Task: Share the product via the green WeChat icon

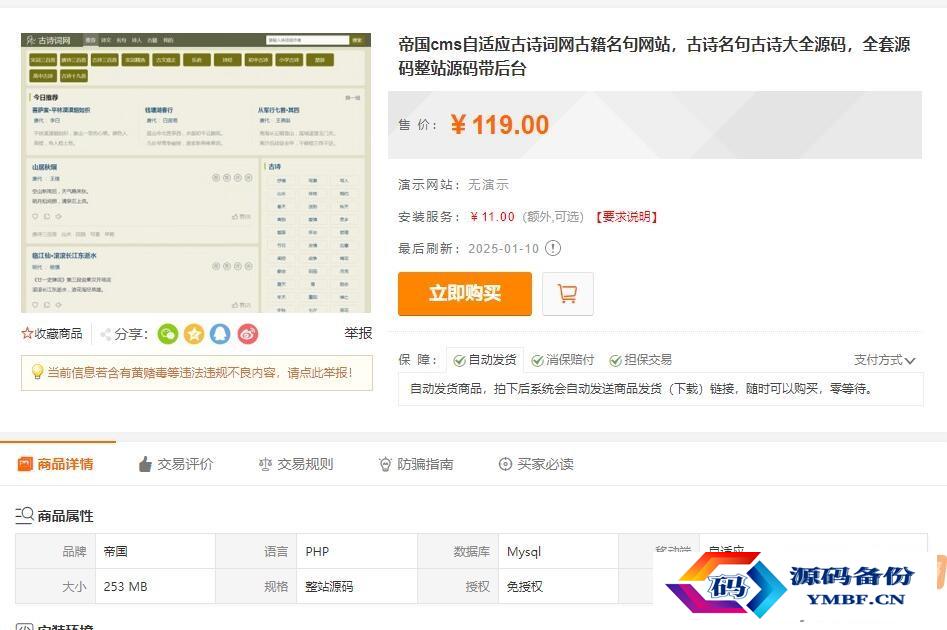Action: pos(168,334)
